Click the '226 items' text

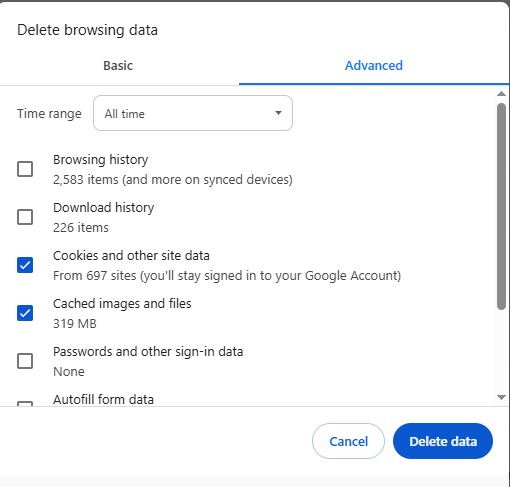[x=81, y=228]
